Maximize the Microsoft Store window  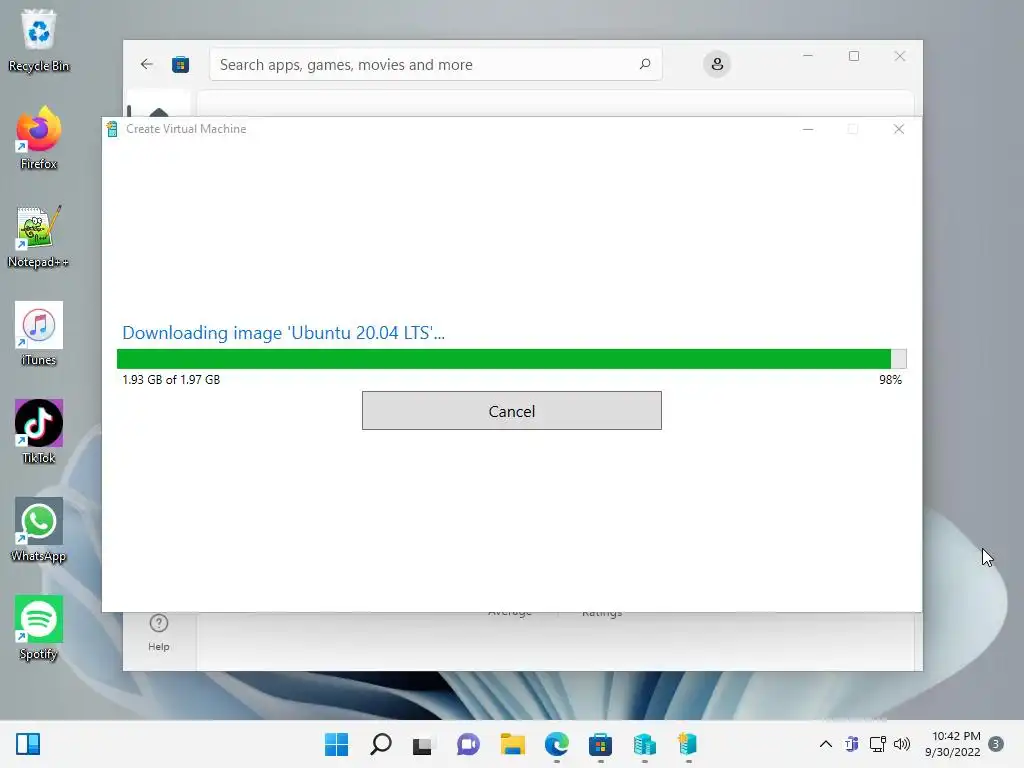click(854, 56)
